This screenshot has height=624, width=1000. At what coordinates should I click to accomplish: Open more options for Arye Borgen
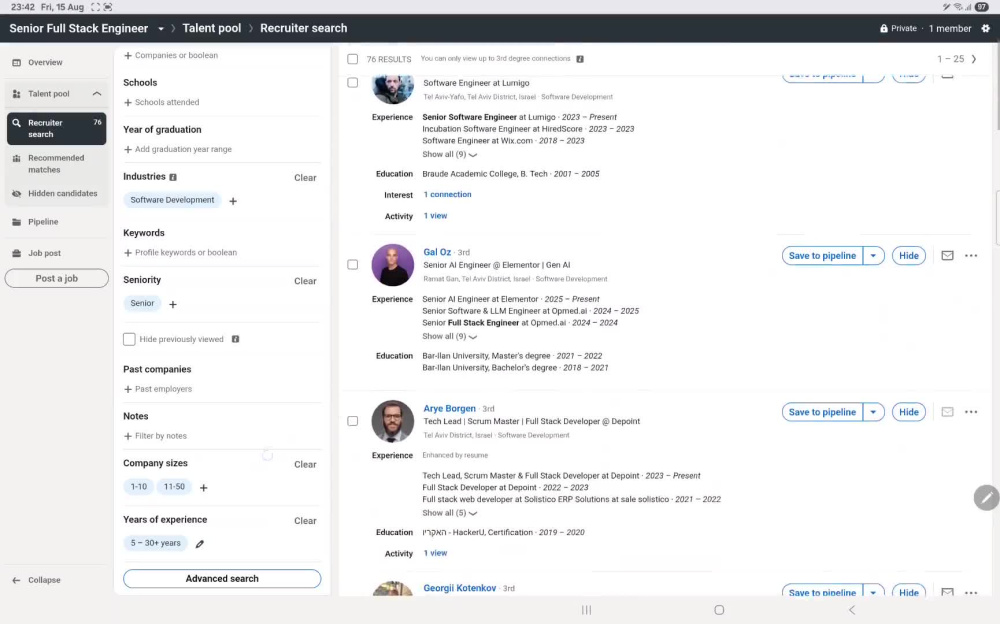971,412
